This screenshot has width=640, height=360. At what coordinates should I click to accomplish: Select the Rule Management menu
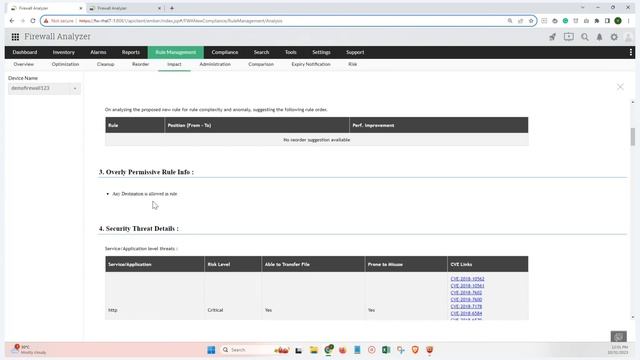[176, 52]
